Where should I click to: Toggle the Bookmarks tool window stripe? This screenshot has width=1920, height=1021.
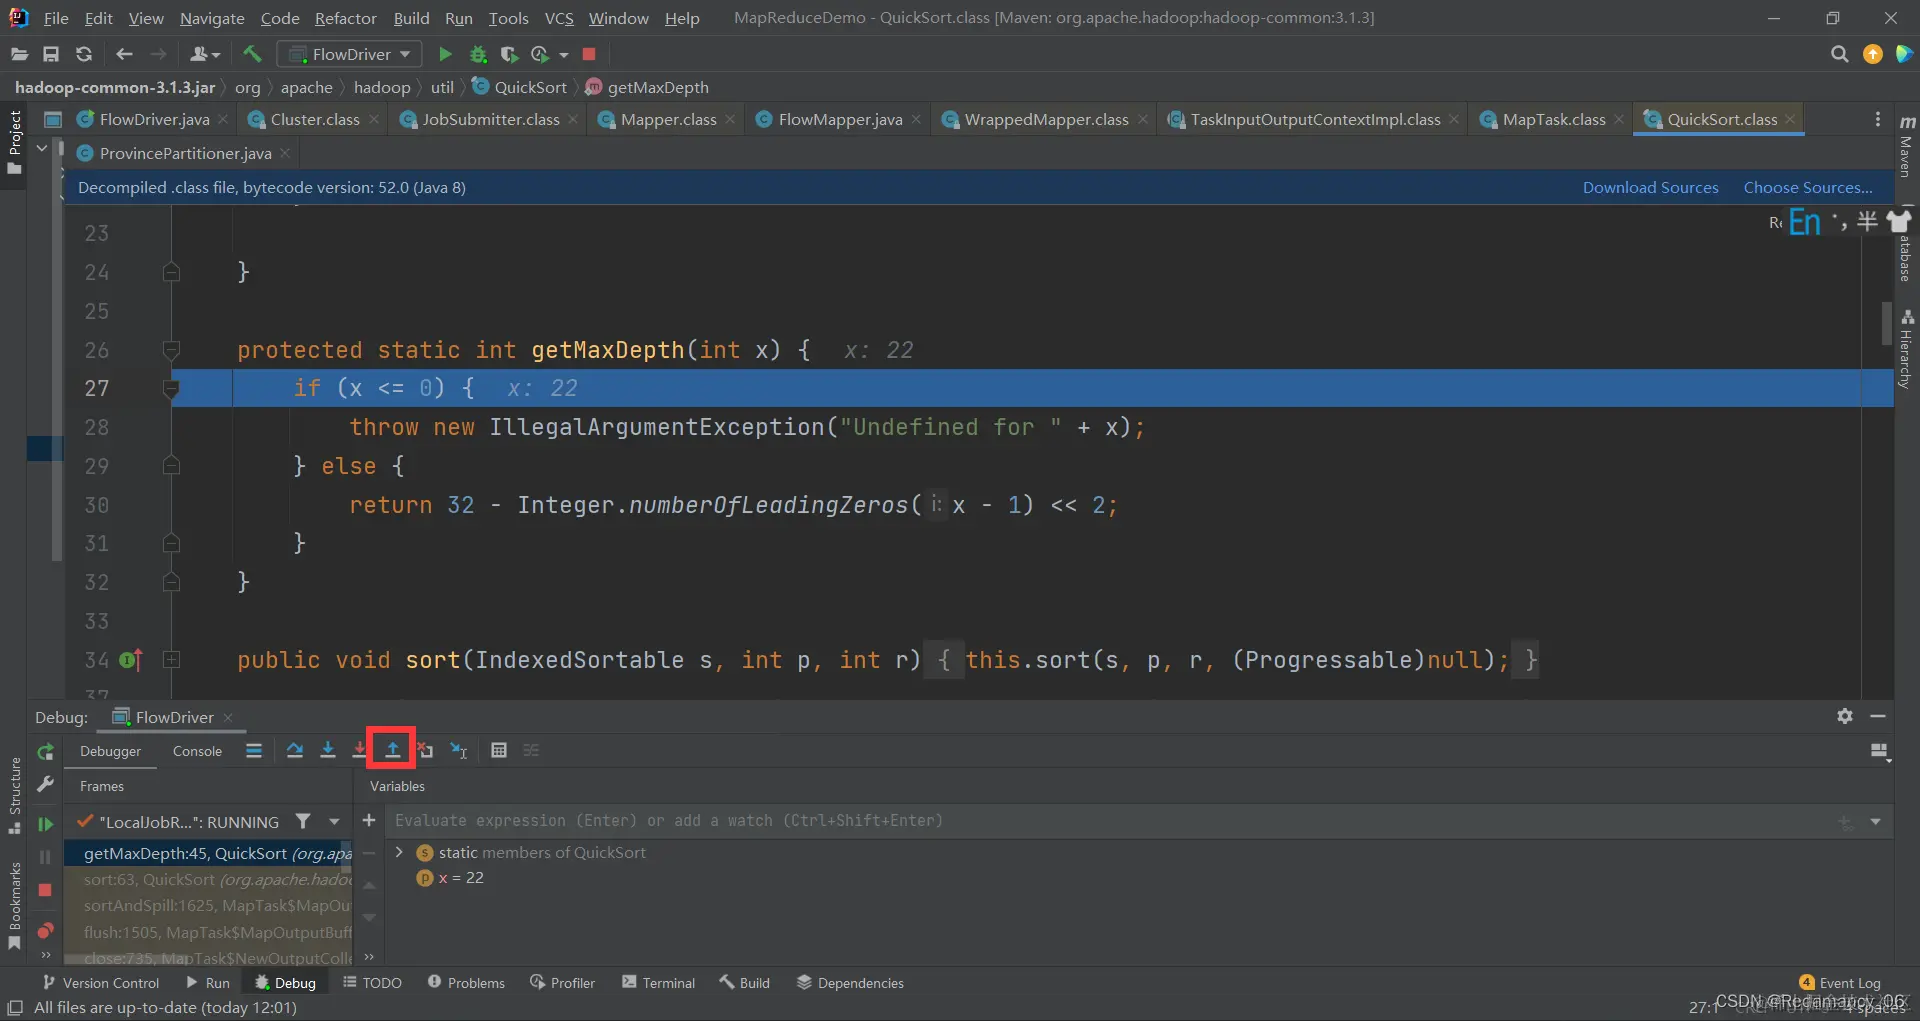(x=14, y=906)
